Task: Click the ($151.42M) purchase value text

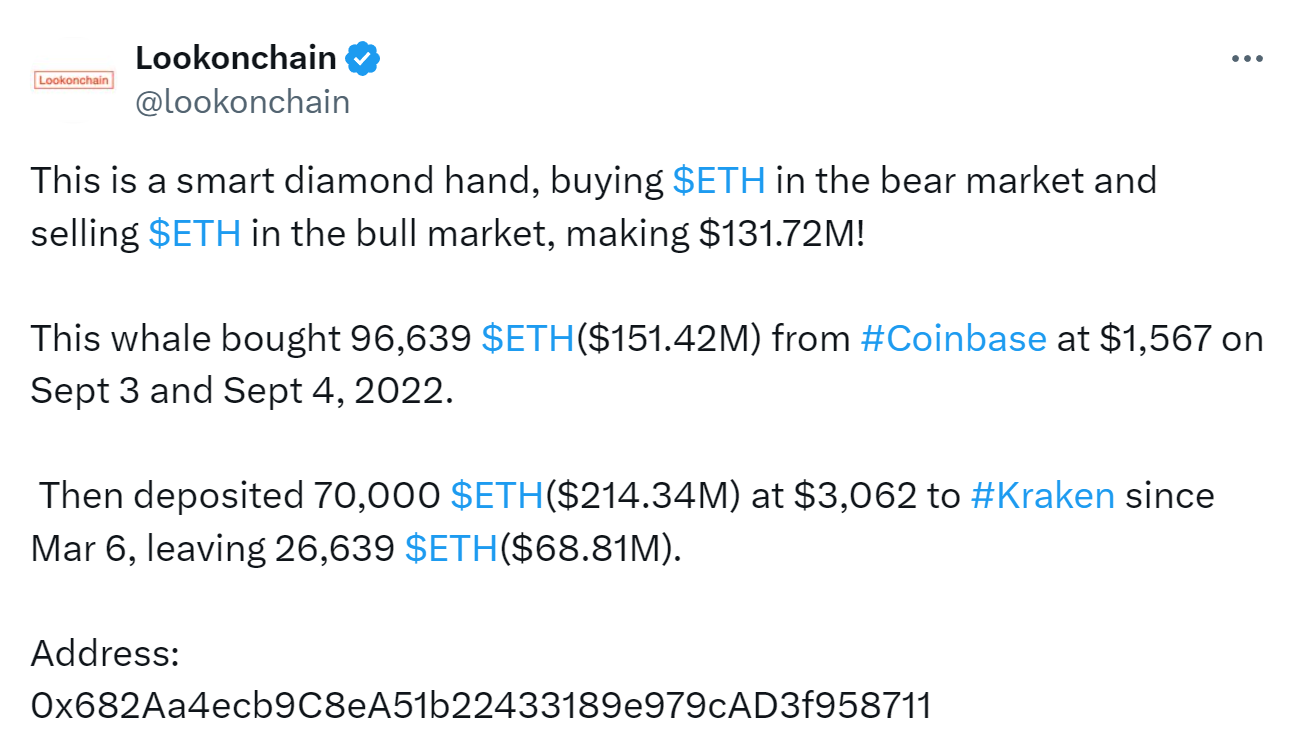Action: (671, 338)
